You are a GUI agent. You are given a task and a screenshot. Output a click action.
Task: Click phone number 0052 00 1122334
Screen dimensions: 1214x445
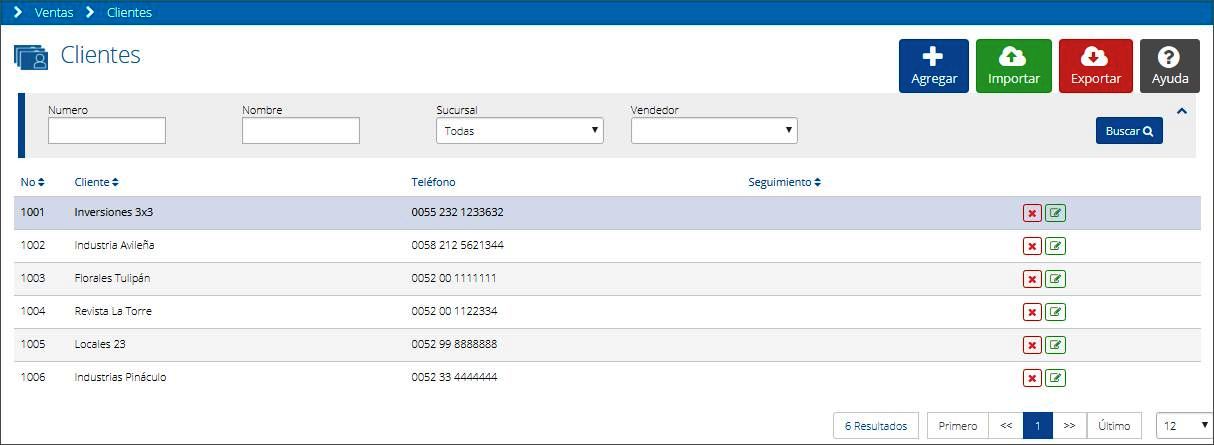[x=454, y=311]
